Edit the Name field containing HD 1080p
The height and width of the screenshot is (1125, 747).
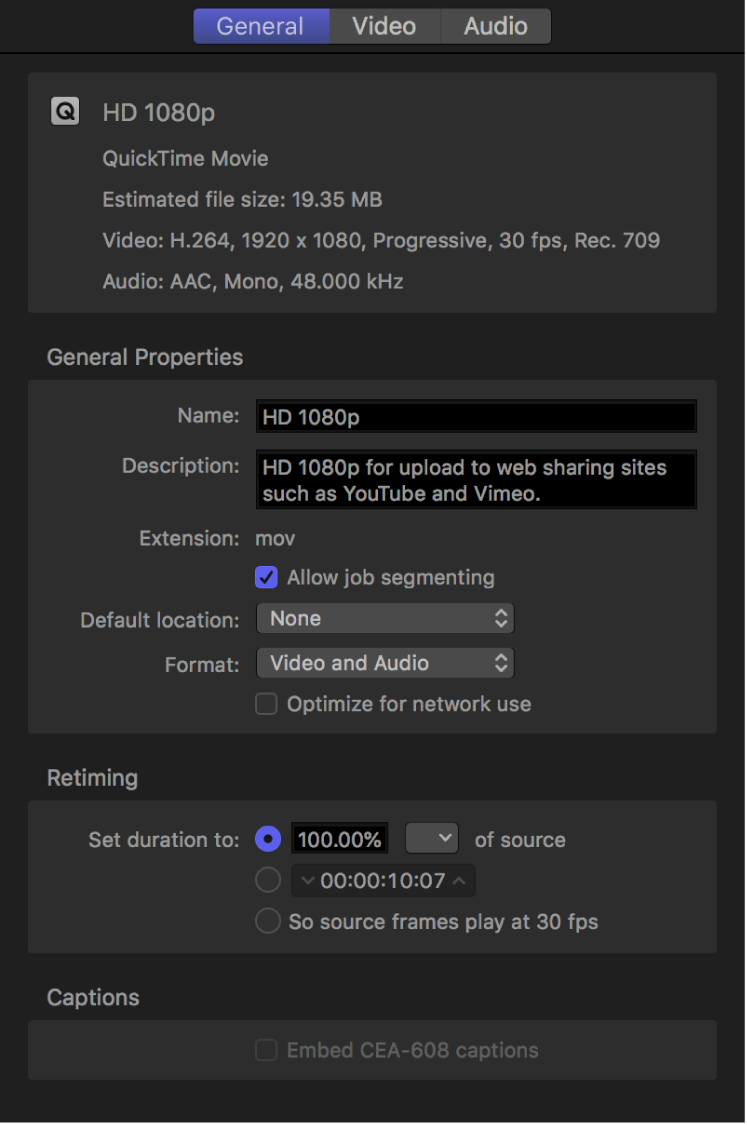[475, 416]
